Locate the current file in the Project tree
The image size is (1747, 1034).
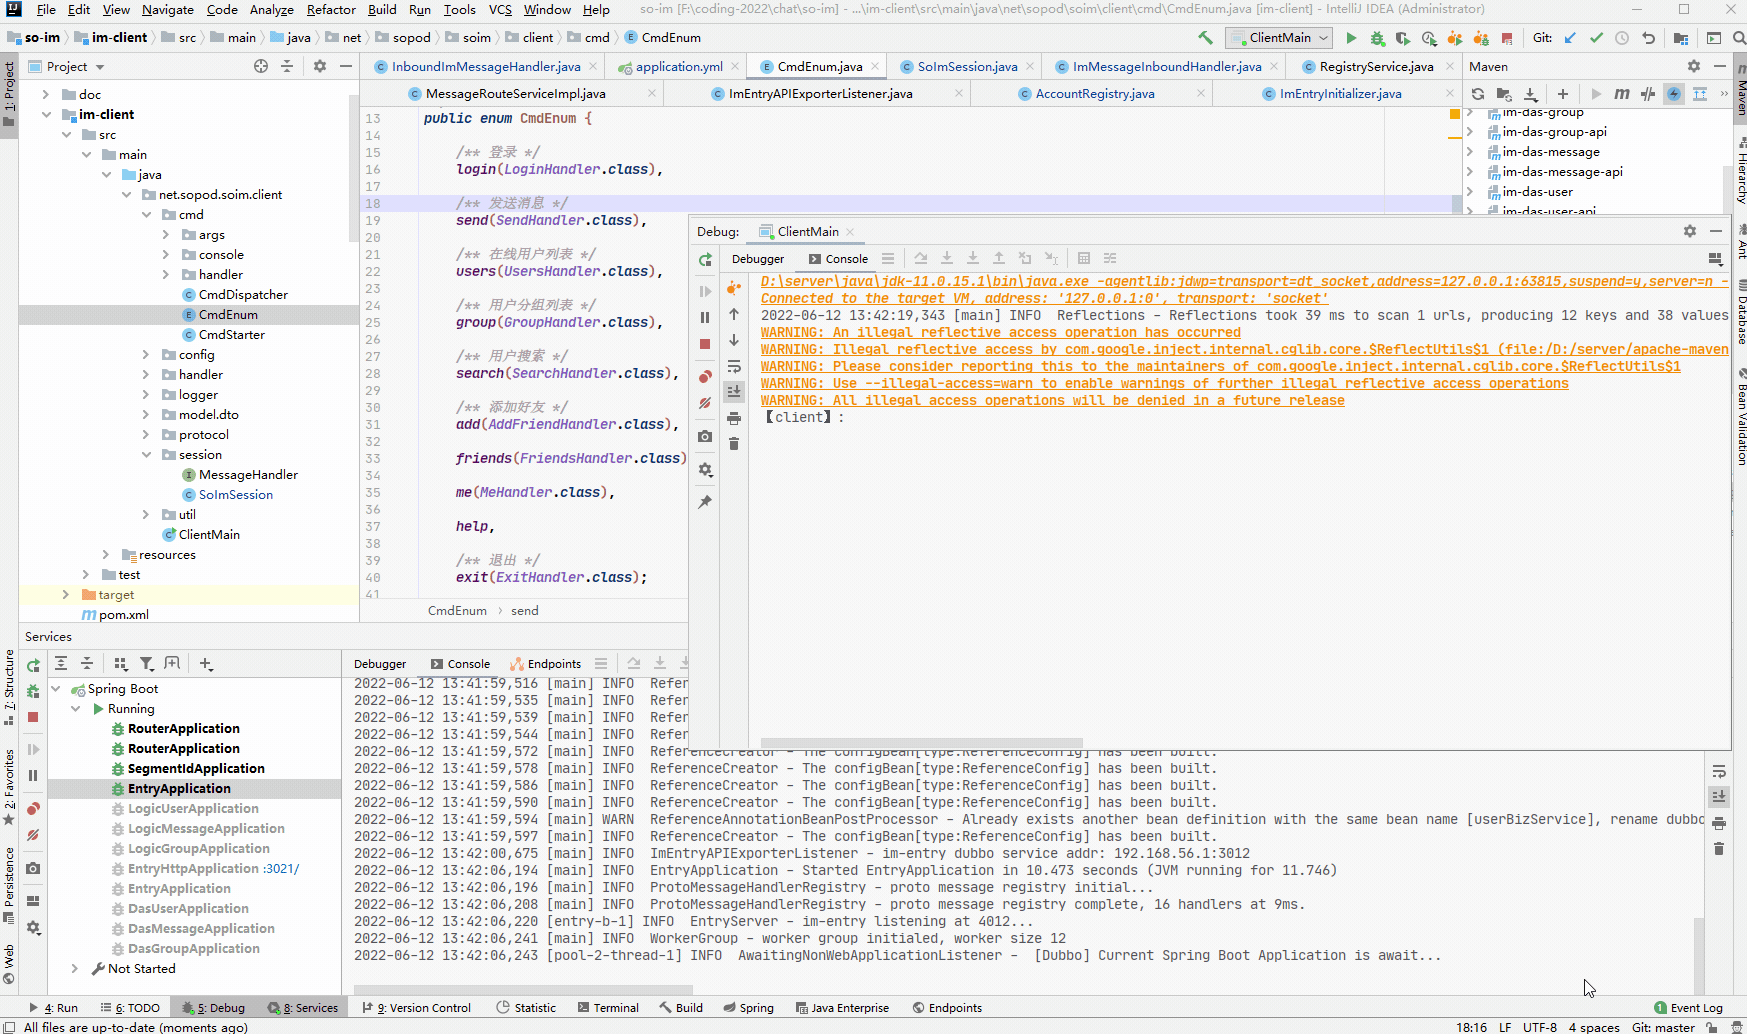coord(261,66)
